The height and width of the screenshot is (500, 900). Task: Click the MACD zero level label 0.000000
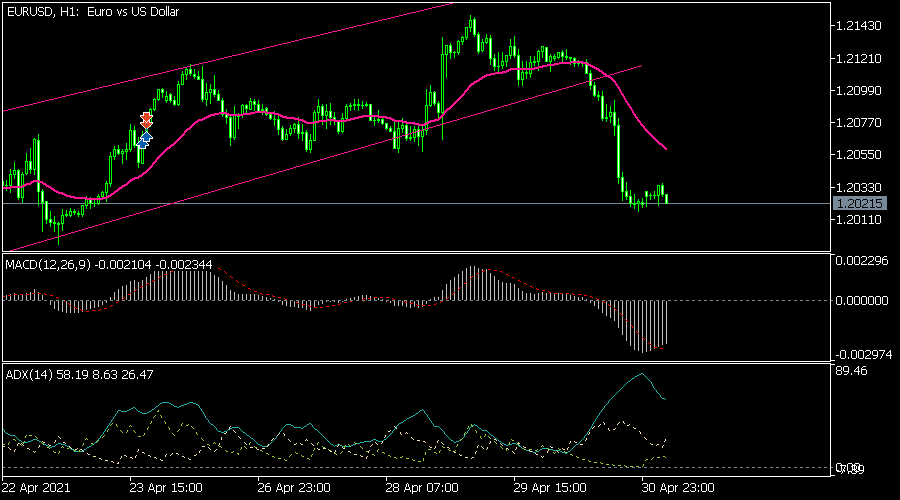[x=862, y=301]
